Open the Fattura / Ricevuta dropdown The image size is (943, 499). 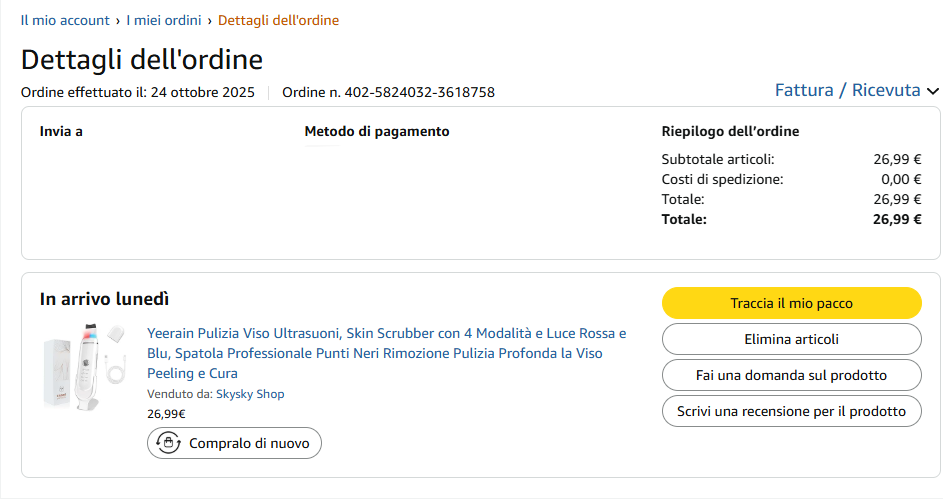[x=847, y=90]
